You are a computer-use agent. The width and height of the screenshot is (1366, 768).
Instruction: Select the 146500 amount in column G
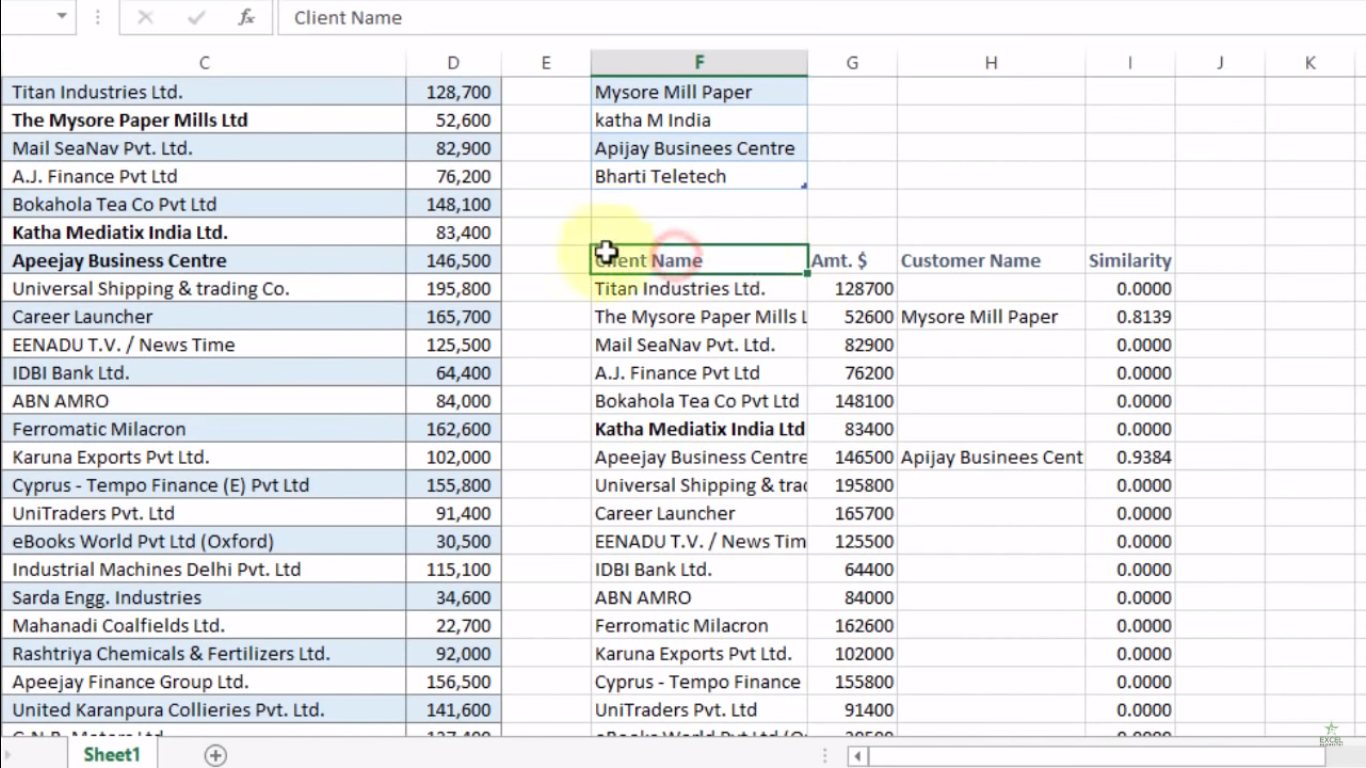pyautogui.click(x=852, y=457)
